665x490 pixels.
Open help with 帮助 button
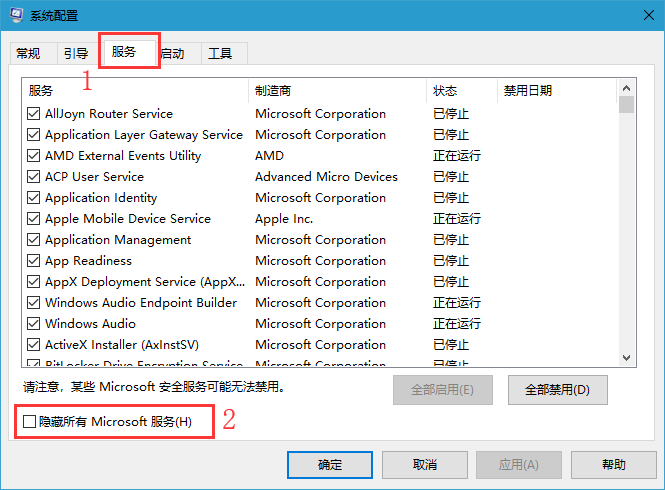click(614, 465)
